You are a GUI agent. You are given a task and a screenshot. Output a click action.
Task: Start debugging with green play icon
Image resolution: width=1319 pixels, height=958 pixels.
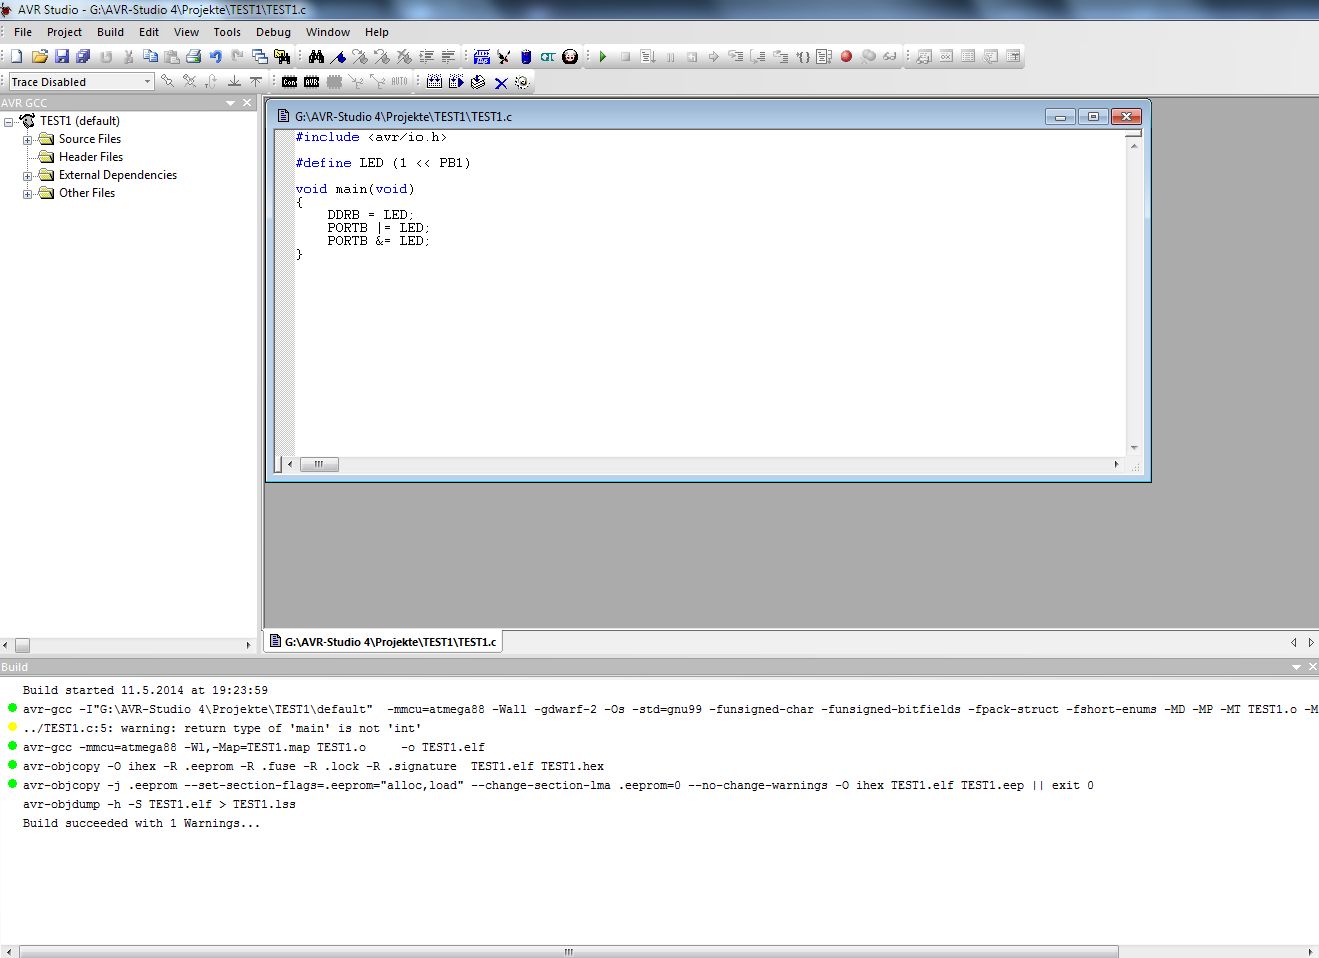pyautogui.click(x=603, y=57)
